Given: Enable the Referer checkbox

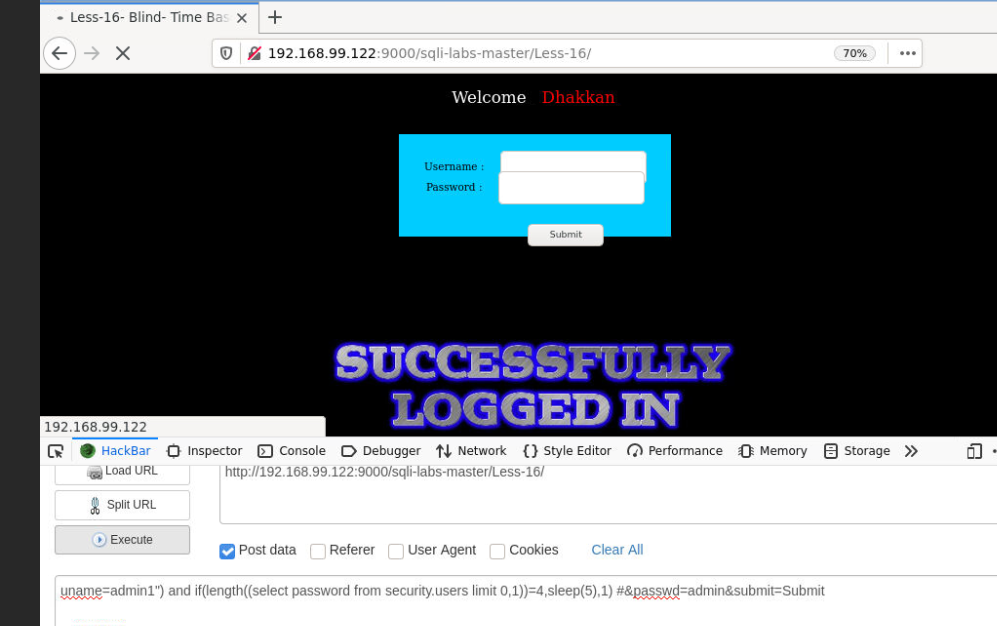Looking at the screenshot, I should click(318, 551).
